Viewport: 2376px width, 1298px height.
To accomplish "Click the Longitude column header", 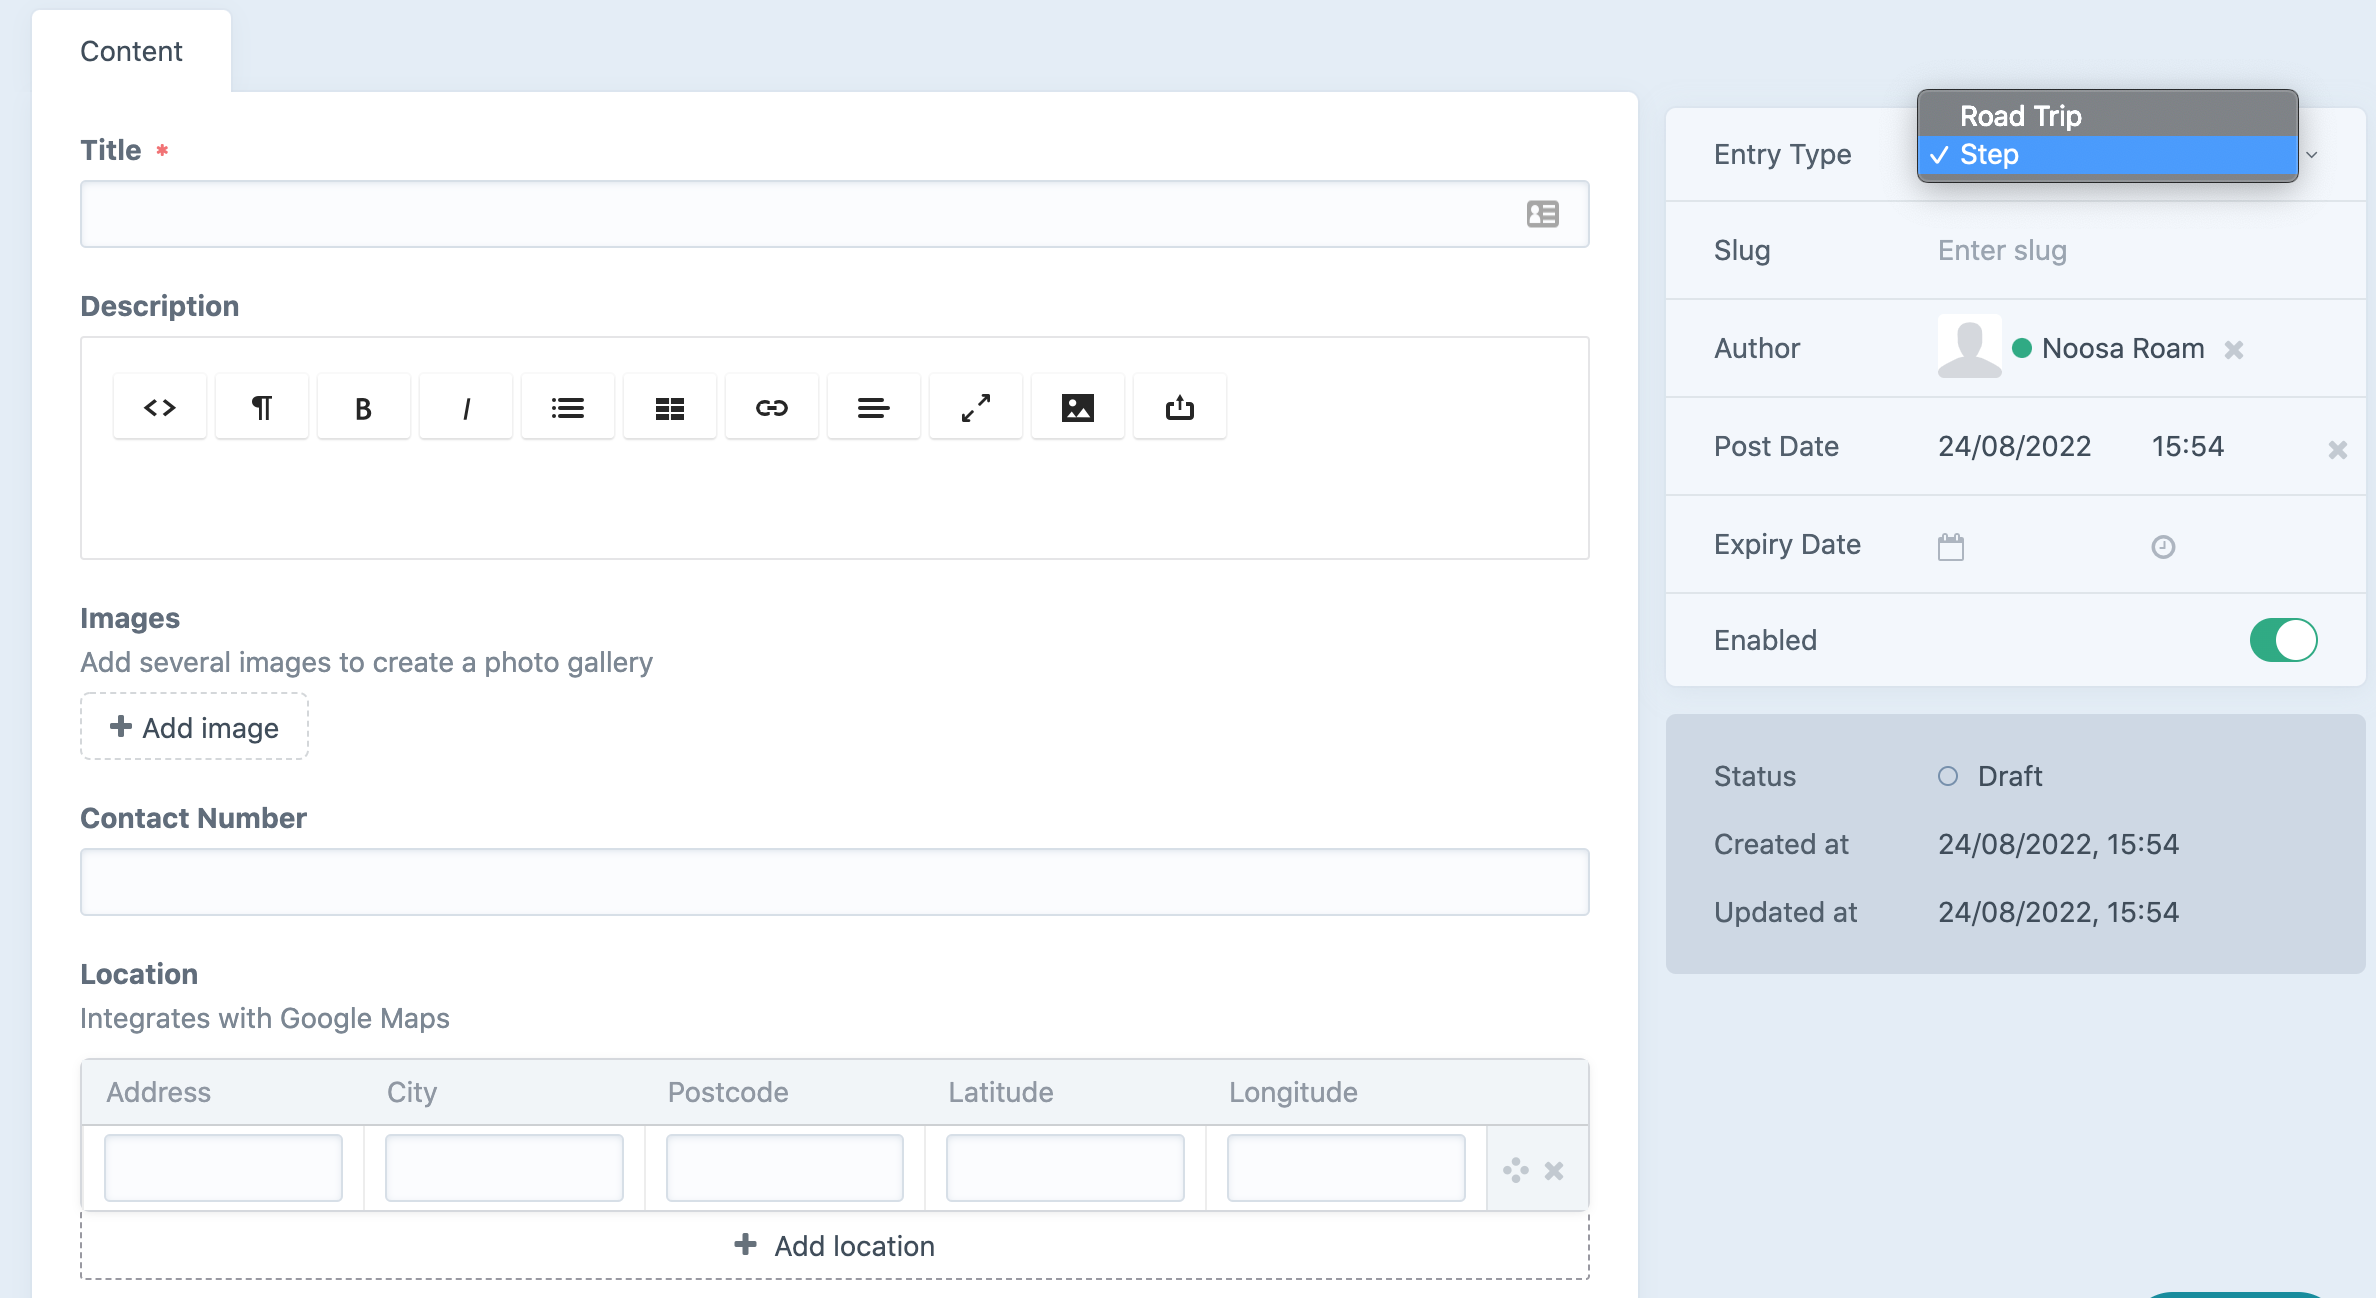I will click(1293, 1092).
